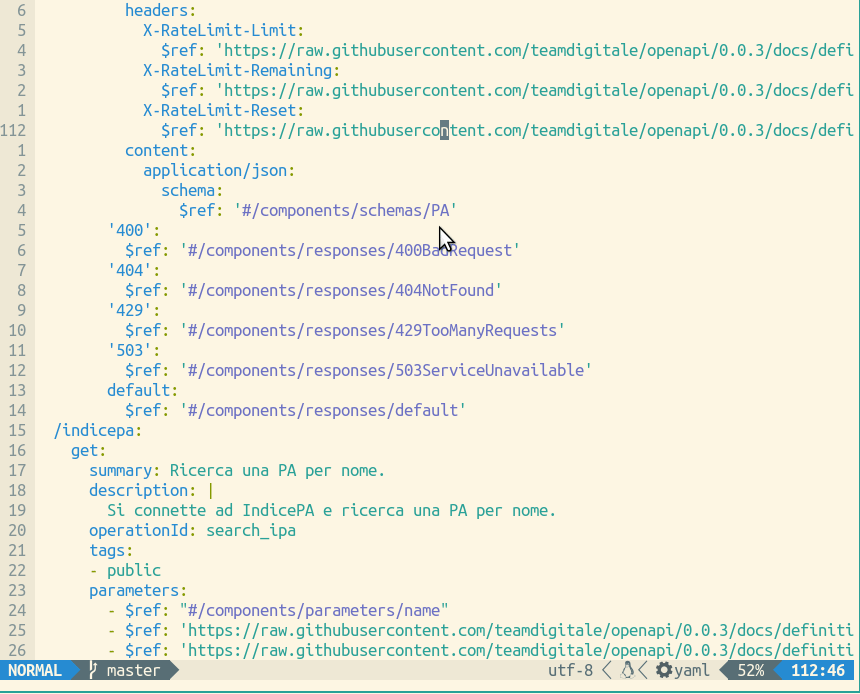Click the parameters: key
The width and height of the screenshot is (860, 694).
pyautogui.click(x=138, y=591)
